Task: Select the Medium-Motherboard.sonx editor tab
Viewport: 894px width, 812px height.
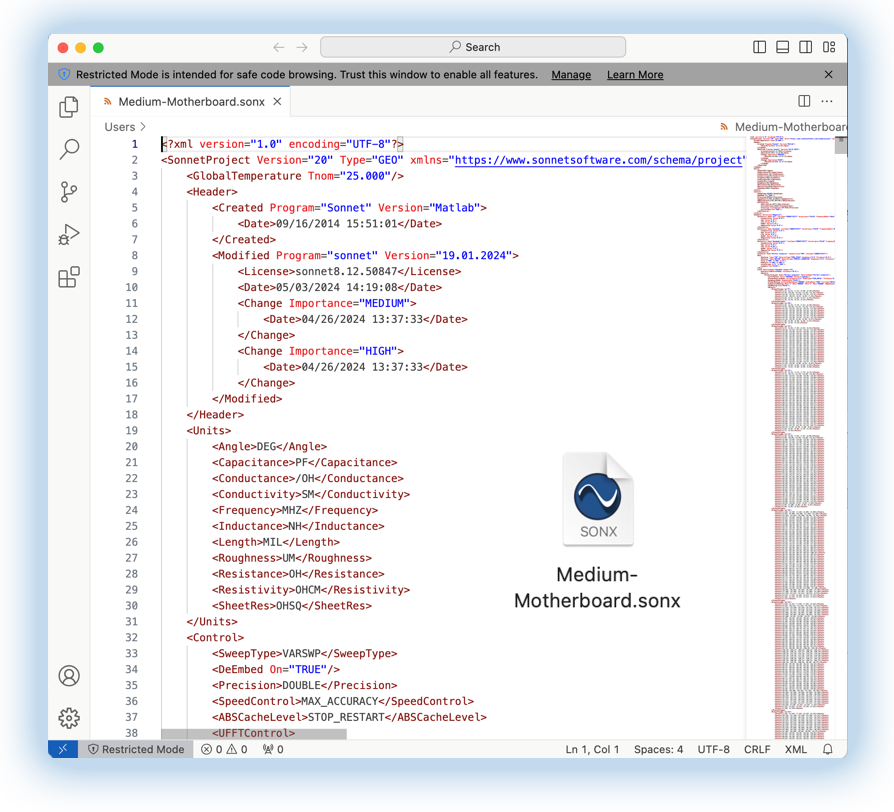Action: point(191,101)
